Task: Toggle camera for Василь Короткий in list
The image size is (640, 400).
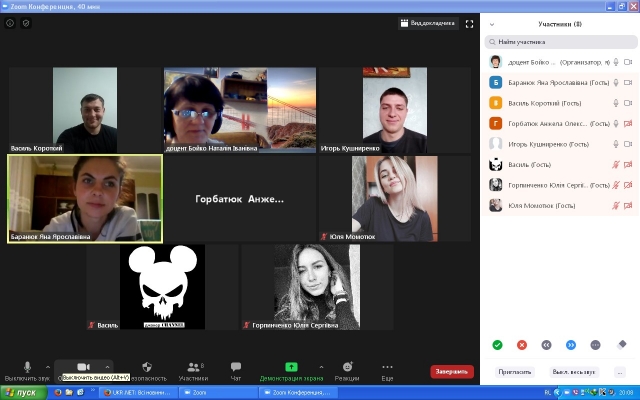Action: click(x=628, y=103)
